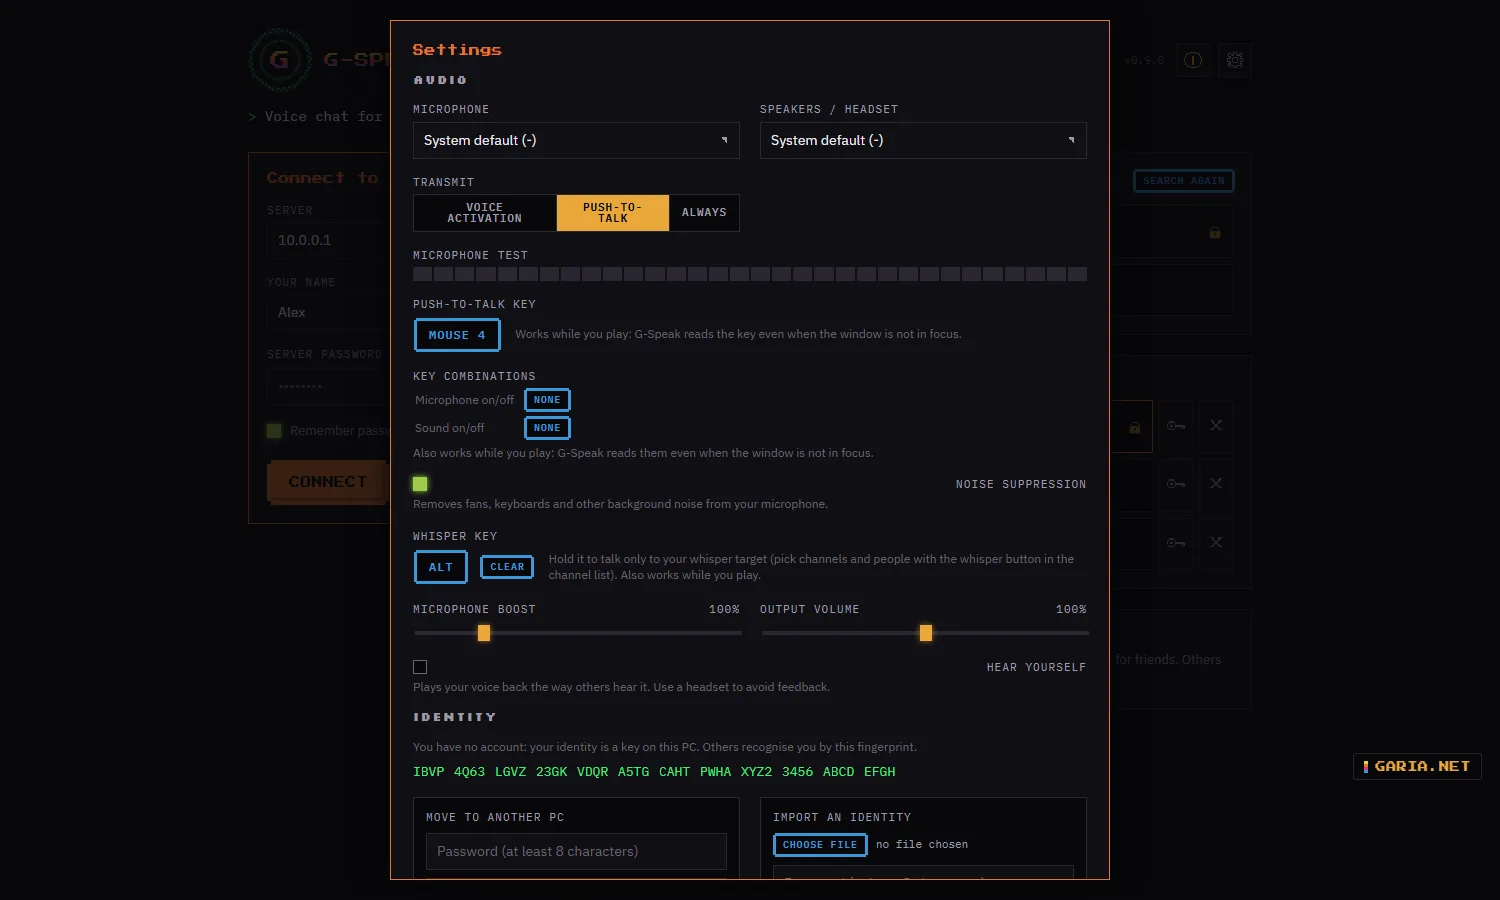Screen dimensions: 1500x900
Task: Select Always transmit mode
Action: click(x=704, y=213)
